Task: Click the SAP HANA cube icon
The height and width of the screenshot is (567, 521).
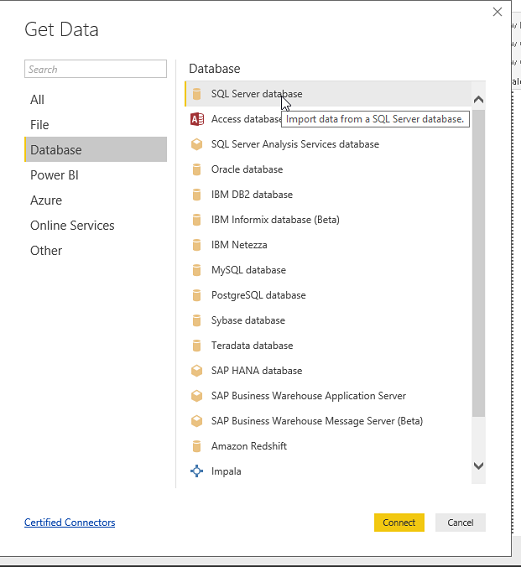Action: tap(197, 371)
